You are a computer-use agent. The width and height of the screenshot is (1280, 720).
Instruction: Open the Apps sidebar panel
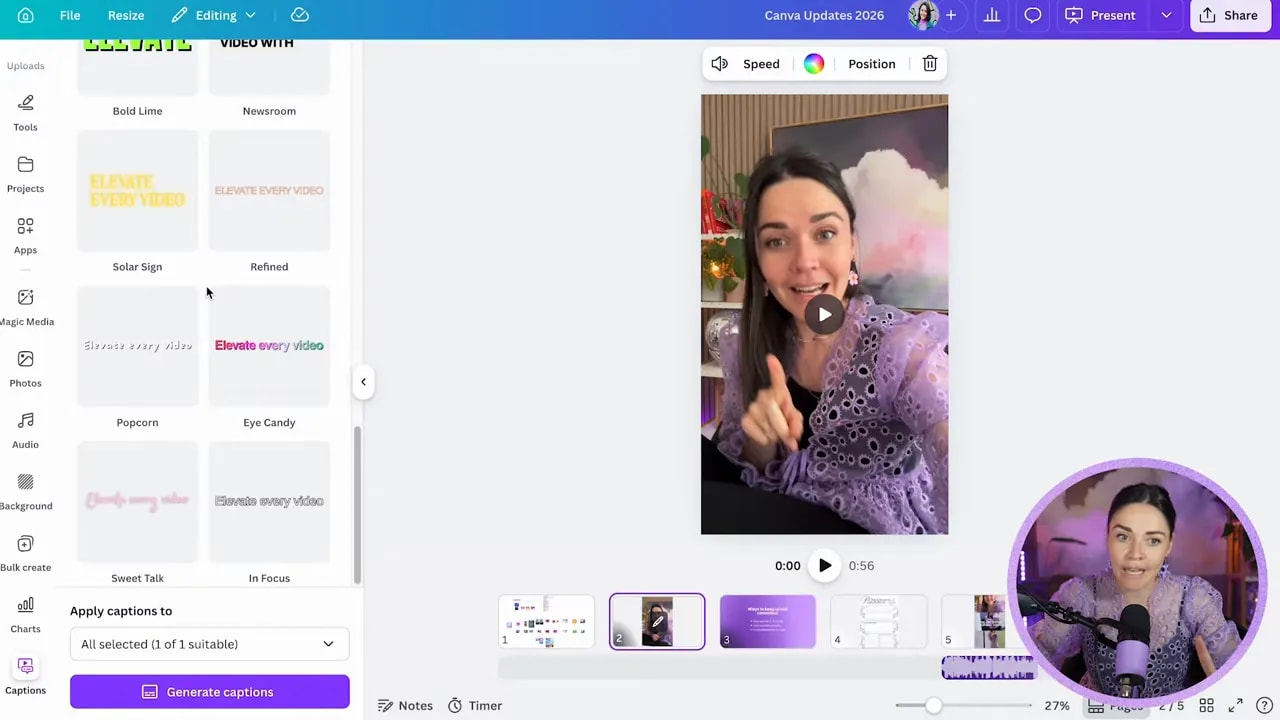tap(25, 235)
